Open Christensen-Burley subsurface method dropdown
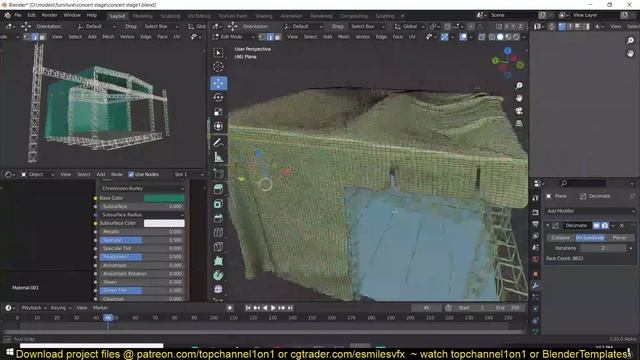The height and width of the screenshot is (360, 640). pyautogui.click(x=142, y=189)
